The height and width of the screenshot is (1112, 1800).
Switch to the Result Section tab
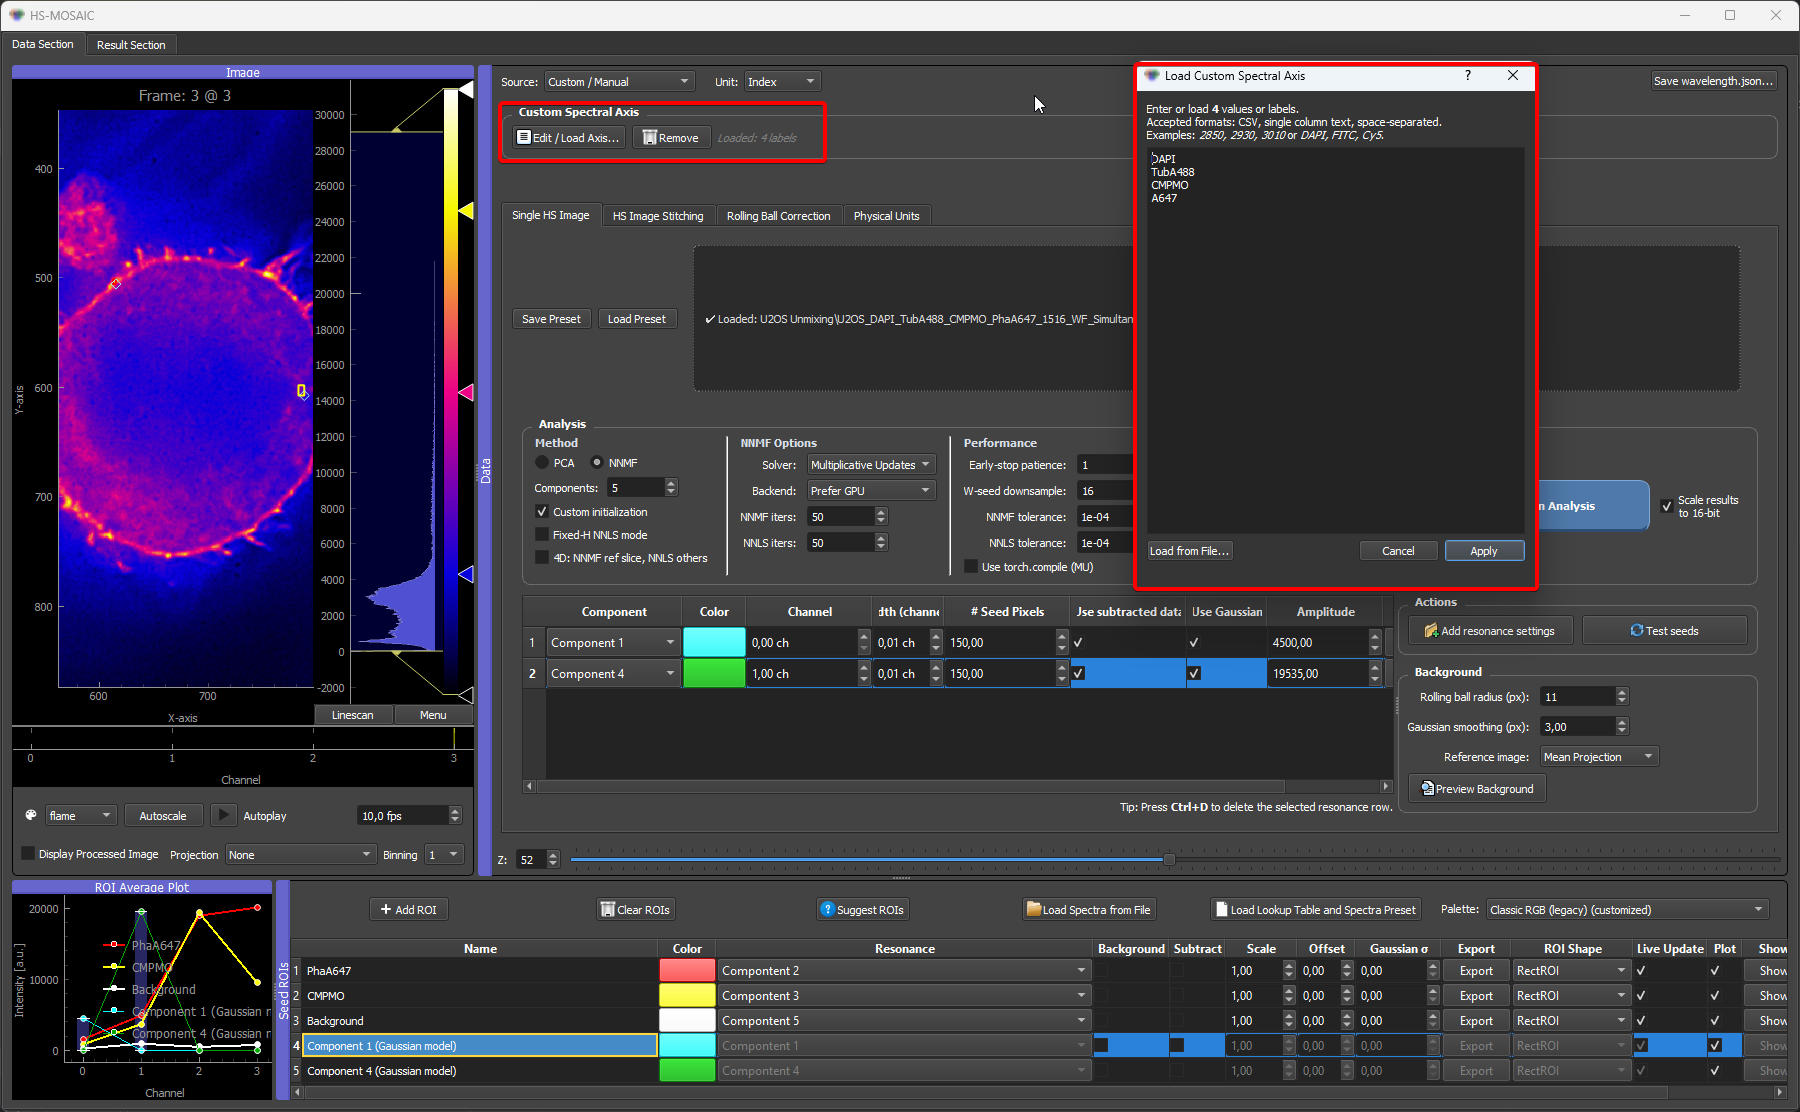[x=131, y=45]
